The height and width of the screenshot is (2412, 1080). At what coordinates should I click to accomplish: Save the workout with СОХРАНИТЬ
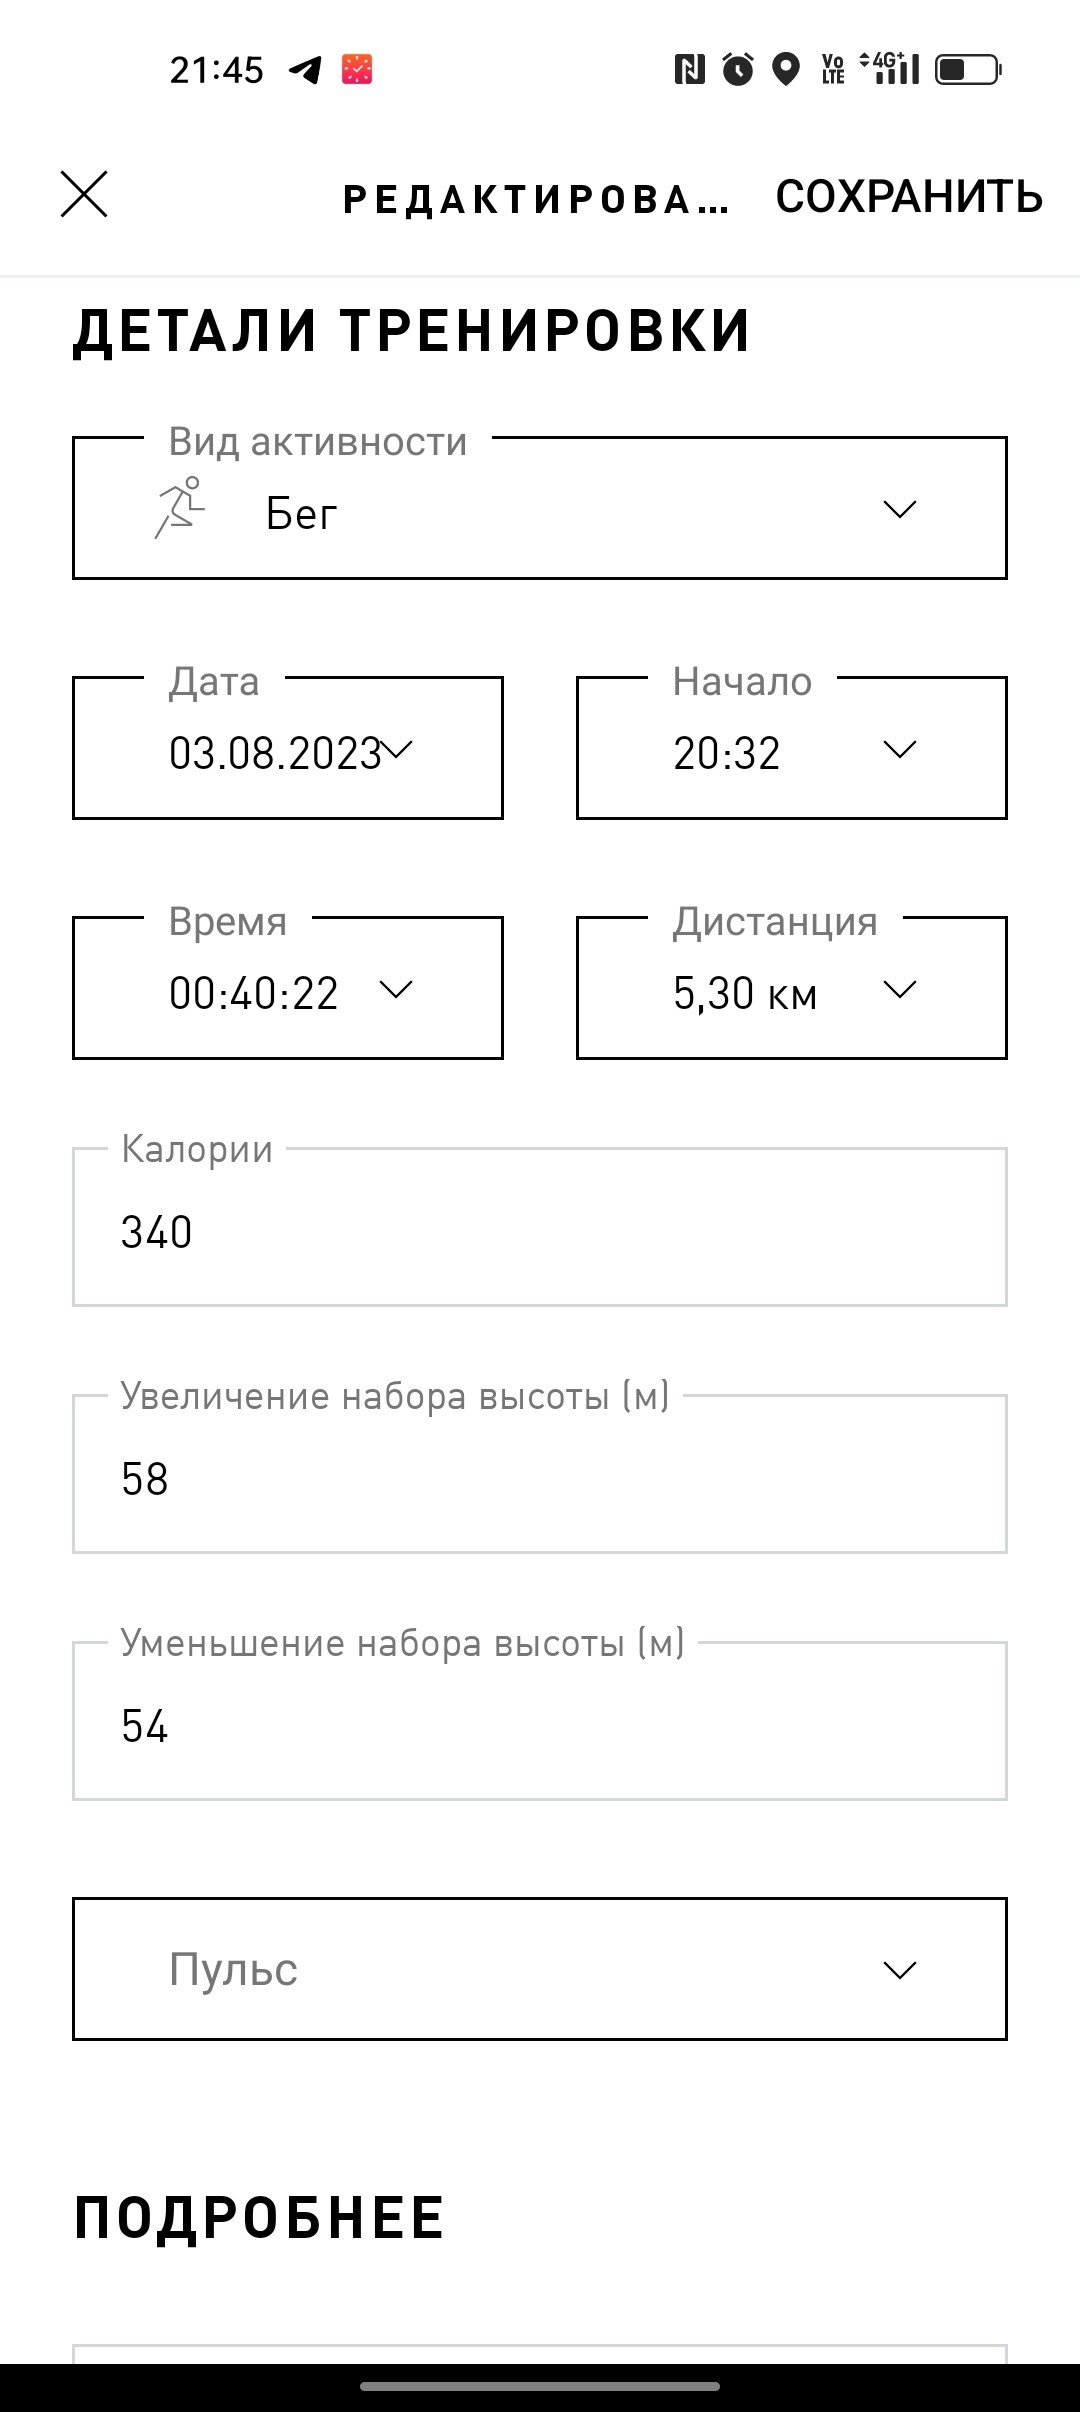click(x=909, y=197)
